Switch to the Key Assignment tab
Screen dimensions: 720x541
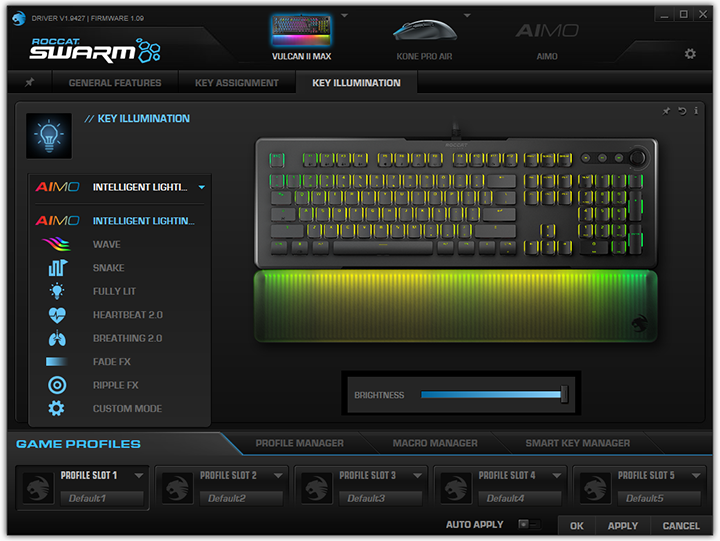(237, 83)
